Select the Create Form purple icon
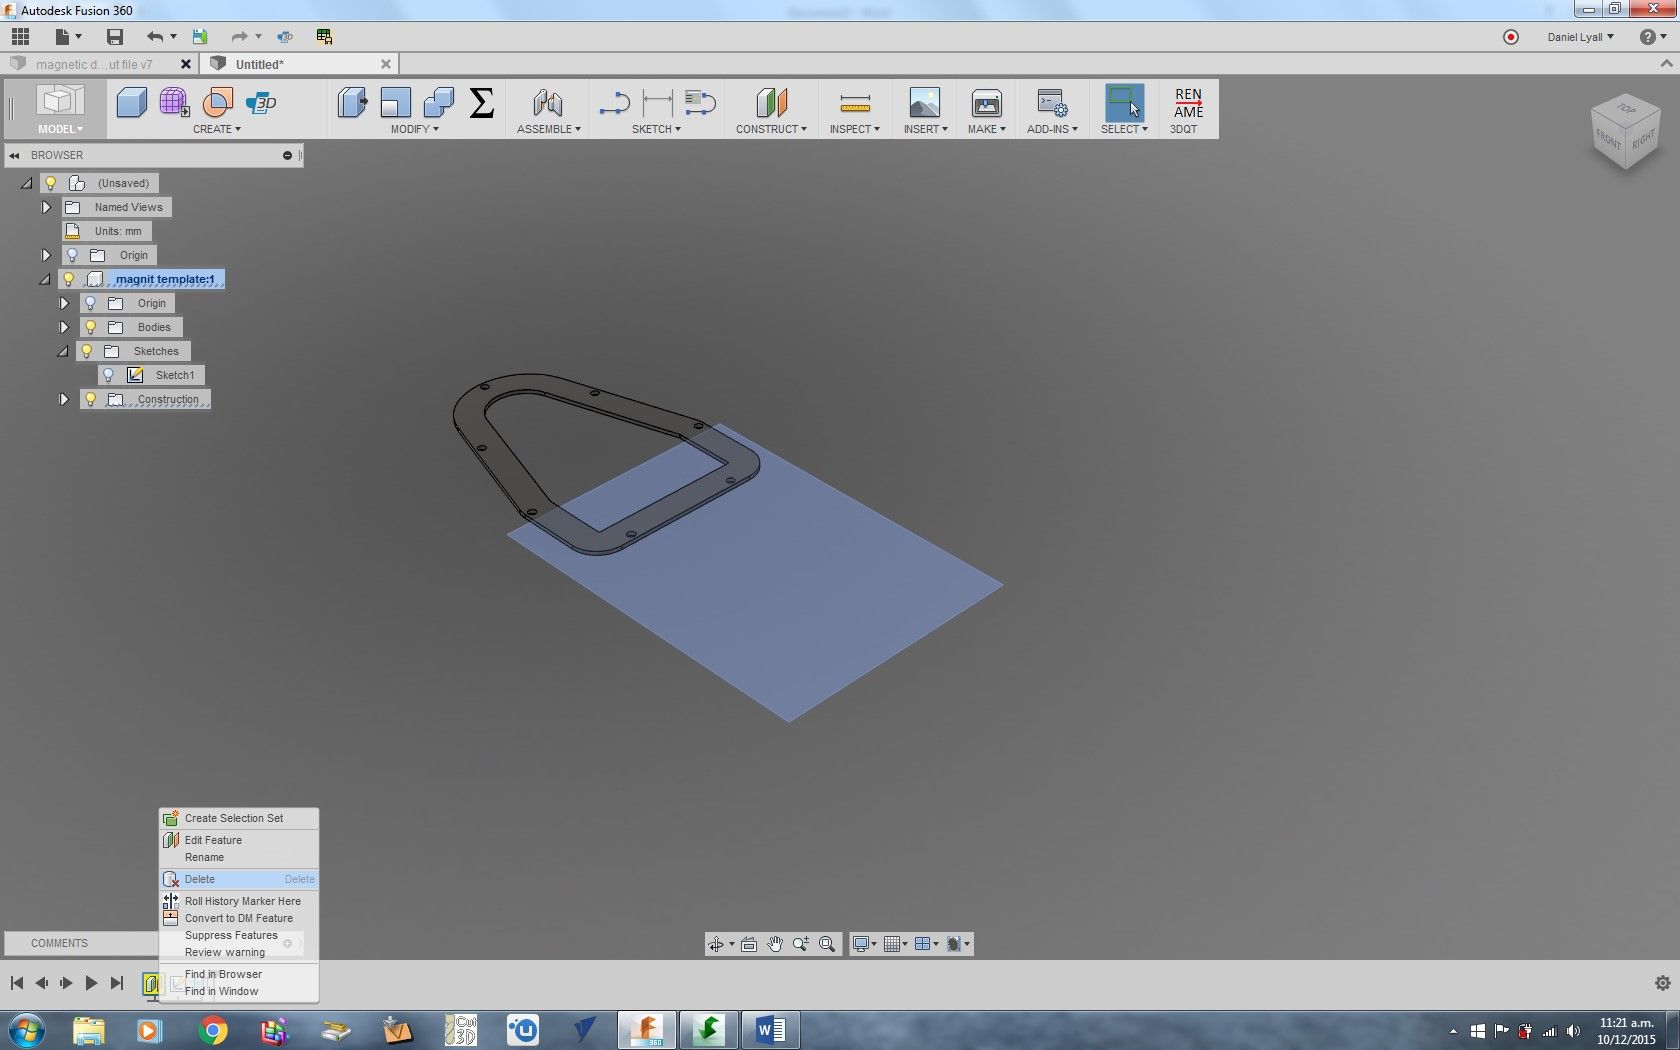Screen dimensions: 1680x1050 tap(174, 102)
